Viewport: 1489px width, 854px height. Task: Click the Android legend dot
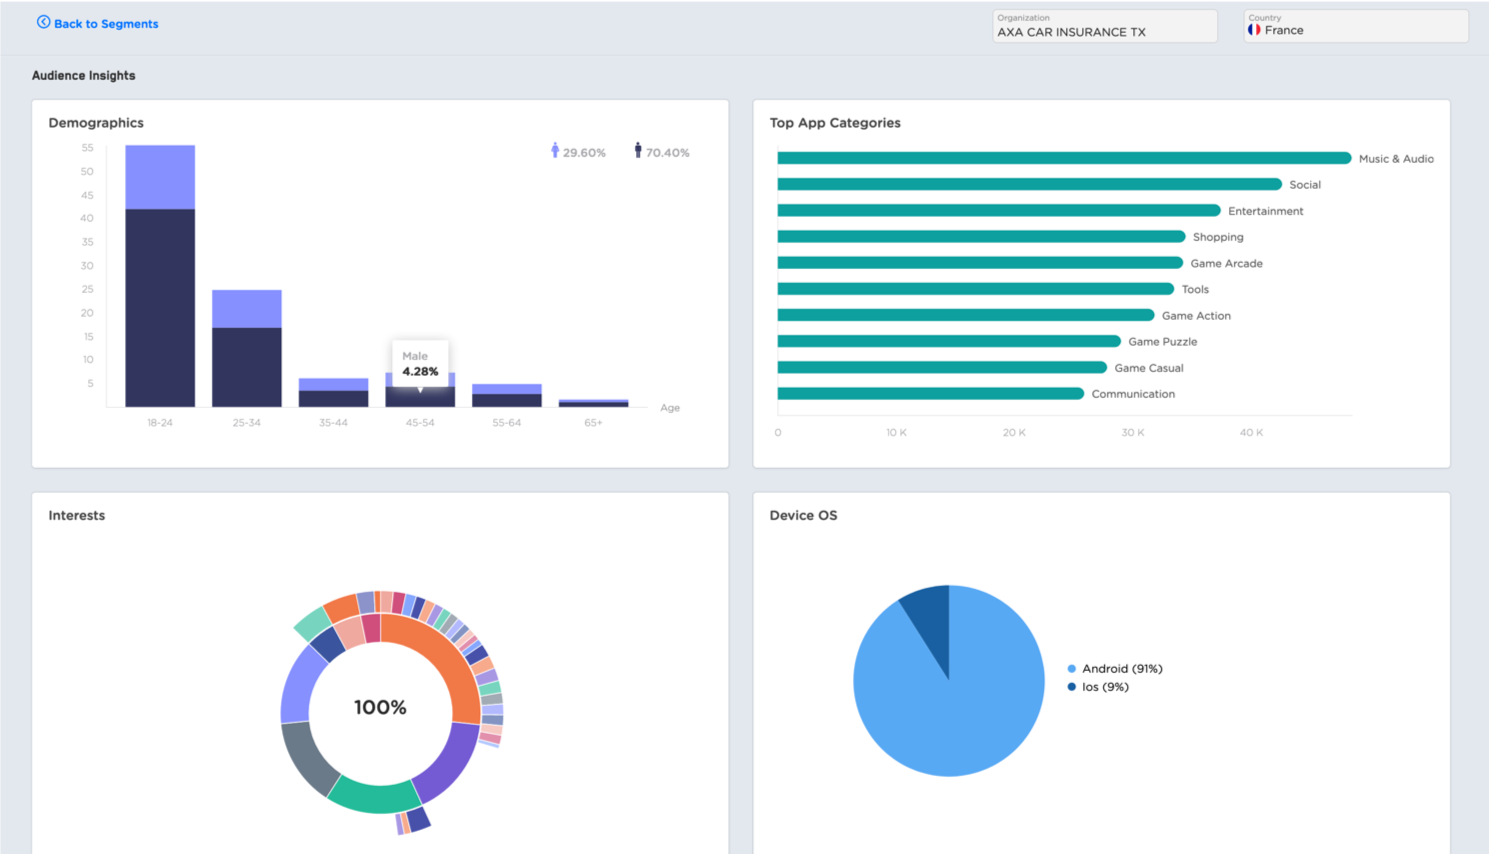pyautogui.click(x=1072, y=669)
